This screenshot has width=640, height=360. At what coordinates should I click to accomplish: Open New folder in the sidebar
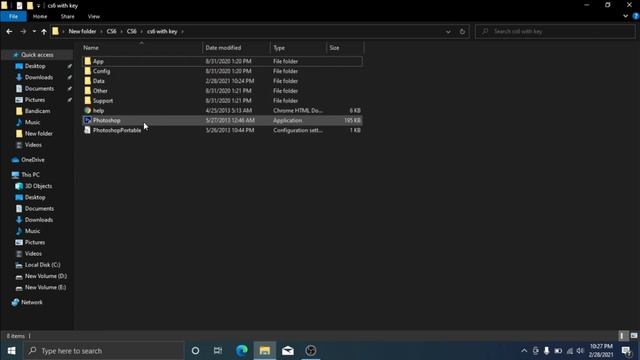[38, 133]
